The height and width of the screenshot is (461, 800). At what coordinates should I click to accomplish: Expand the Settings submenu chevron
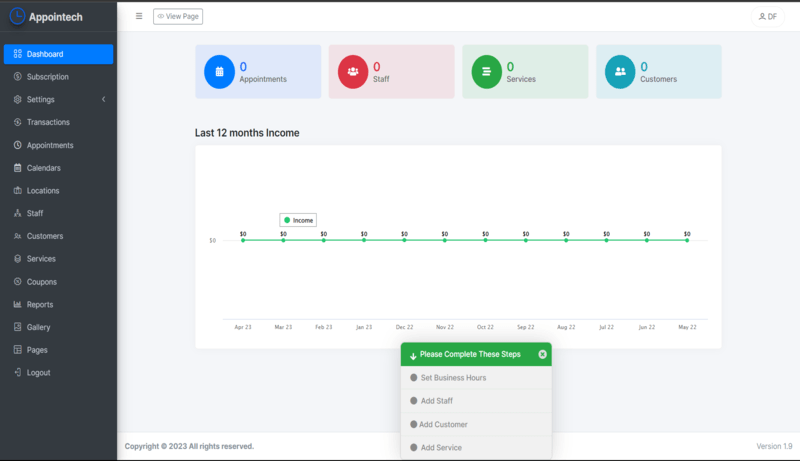coord(104,99)
